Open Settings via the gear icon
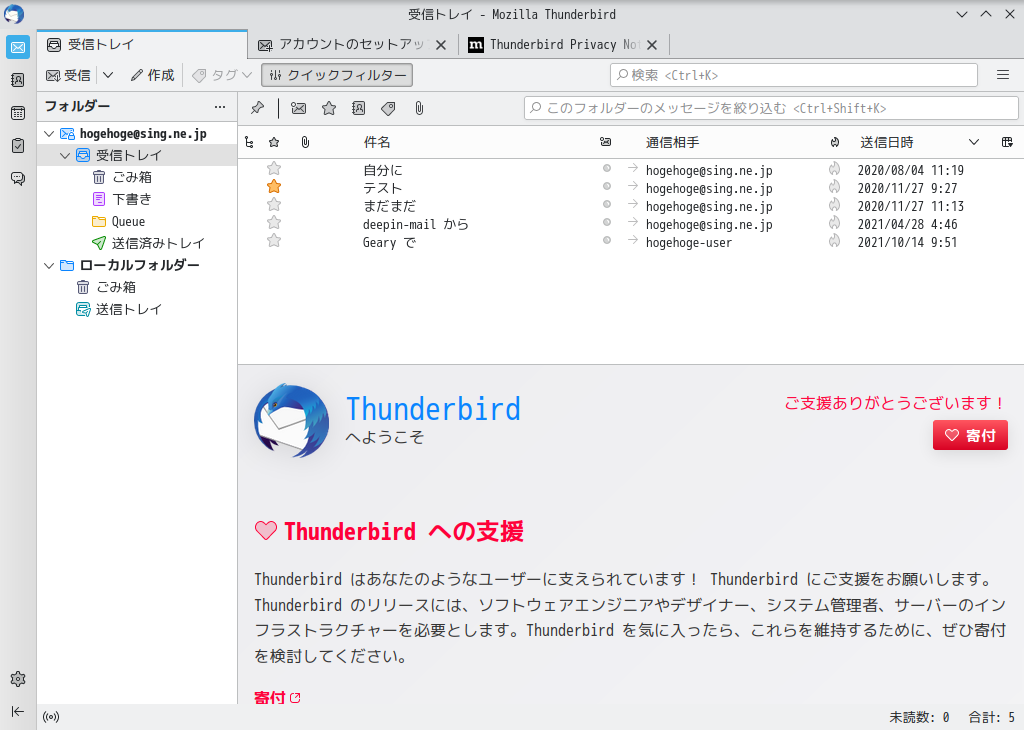This screenshot has width=1024, height=730. click(18, 679)
